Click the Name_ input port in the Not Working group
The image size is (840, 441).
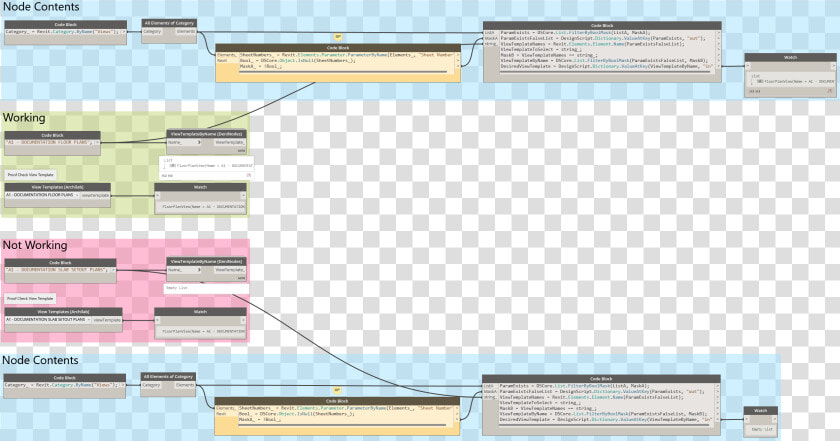183,270
